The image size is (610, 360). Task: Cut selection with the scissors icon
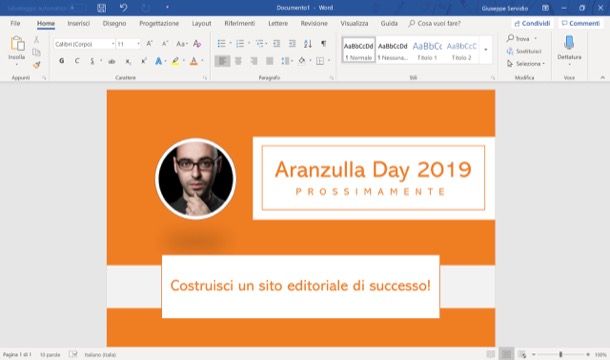36,40
